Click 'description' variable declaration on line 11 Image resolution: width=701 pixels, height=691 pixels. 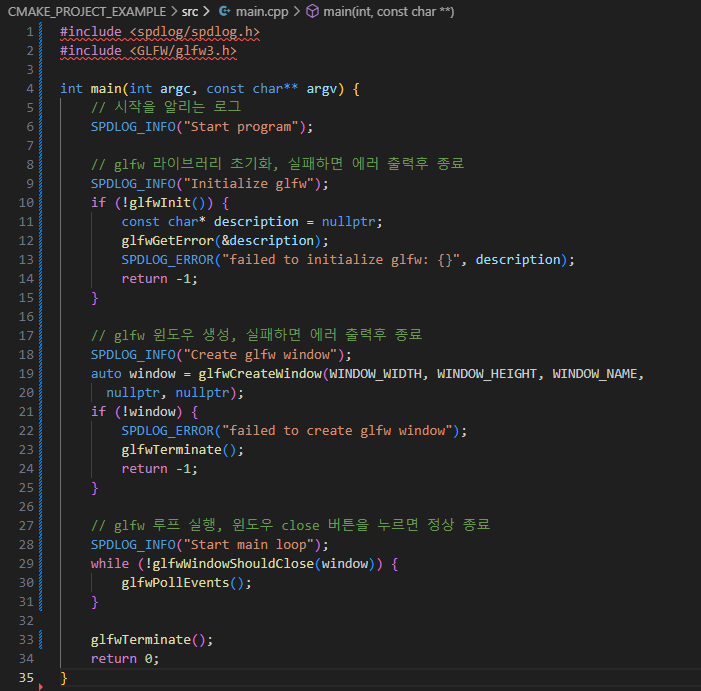tap(256, 222)
